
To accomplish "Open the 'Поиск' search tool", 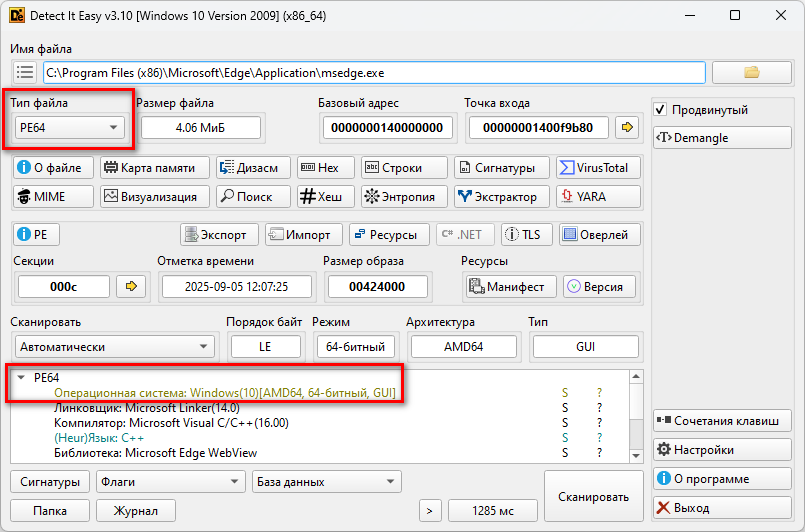I will [x=253, y=196].
